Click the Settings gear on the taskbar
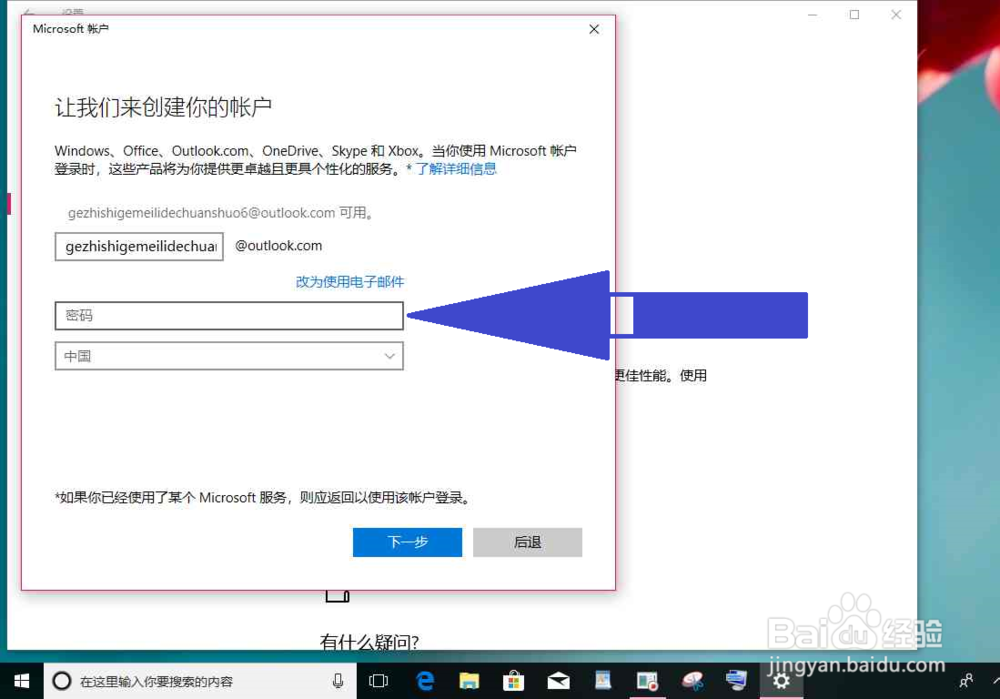Image resolution: width=1000 pixels, height=699 pixels. pos(781,681)
